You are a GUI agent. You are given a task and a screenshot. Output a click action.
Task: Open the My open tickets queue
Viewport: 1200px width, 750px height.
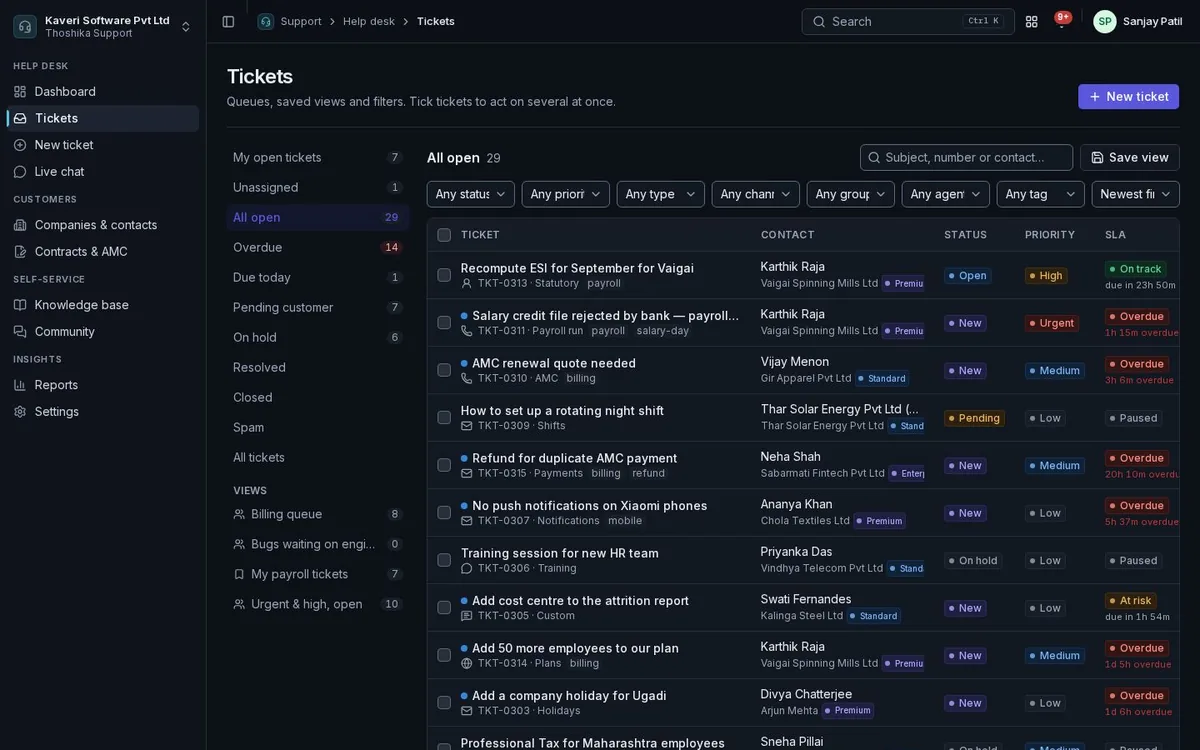click(x=318, y=157)
